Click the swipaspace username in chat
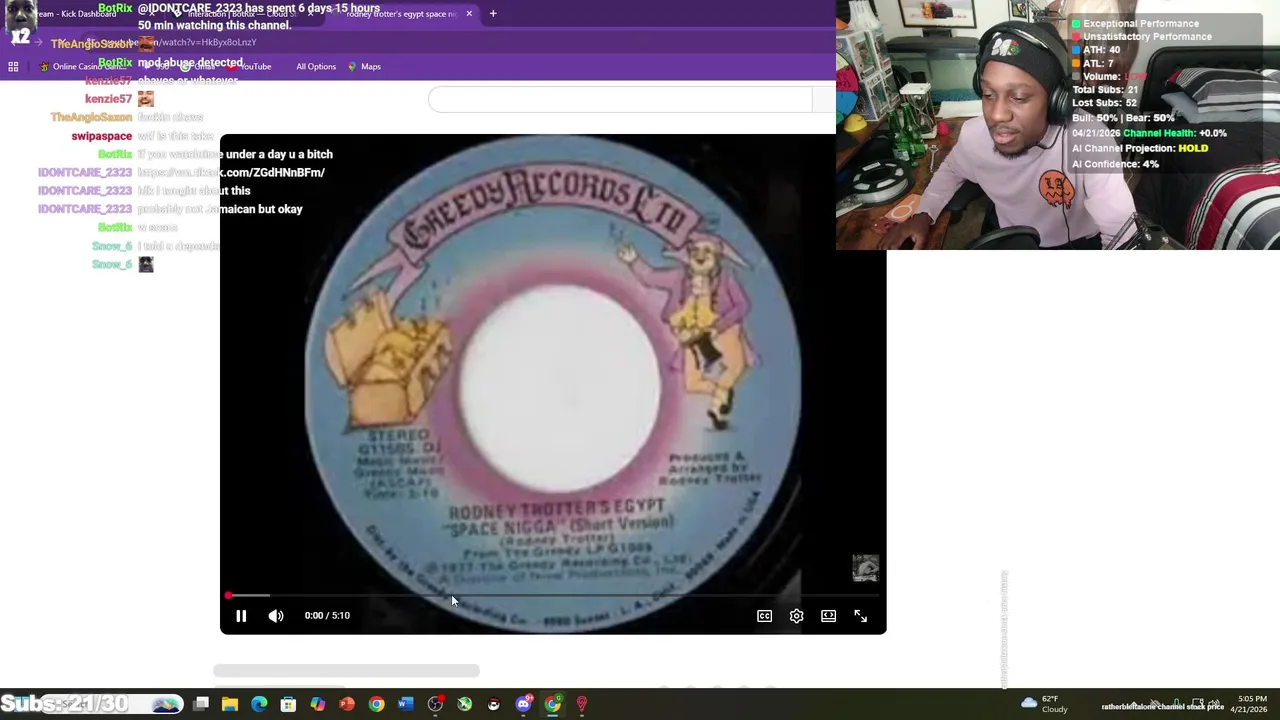This screenshot has height=720, width=1280. 102,136
